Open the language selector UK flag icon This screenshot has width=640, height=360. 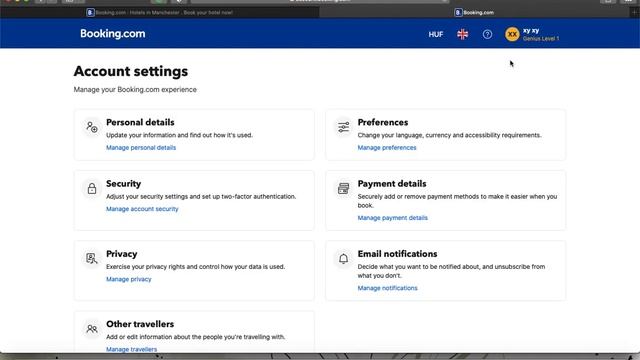pyautogui.click(x=462, y=34)
